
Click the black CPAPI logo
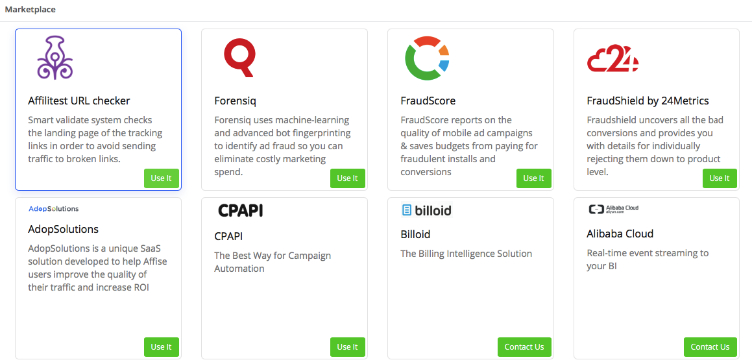click(x=241, y=210)
